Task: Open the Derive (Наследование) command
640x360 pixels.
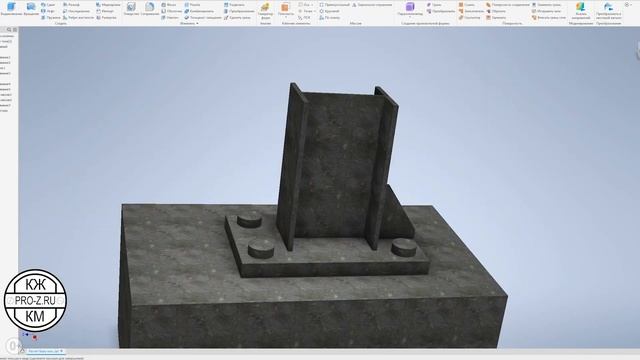Action: pos(76,11)
